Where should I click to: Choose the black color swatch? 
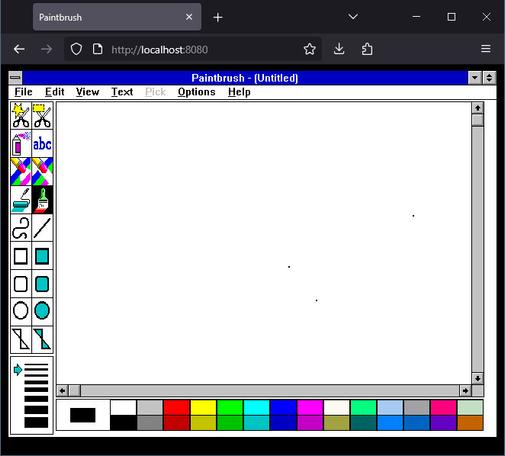123,423
